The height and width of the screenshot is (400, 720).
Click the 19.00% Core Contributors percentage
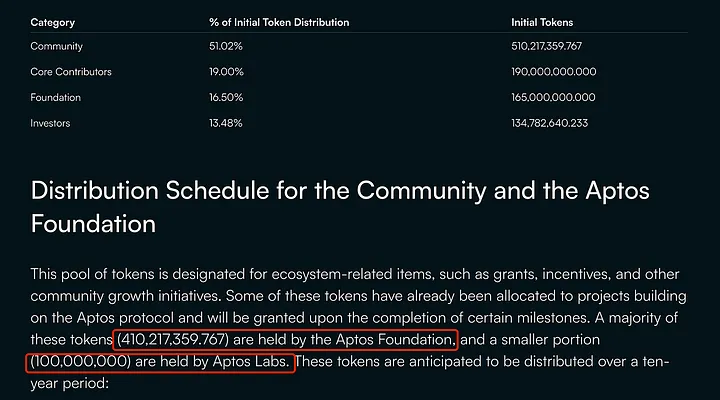pos(226,72)
